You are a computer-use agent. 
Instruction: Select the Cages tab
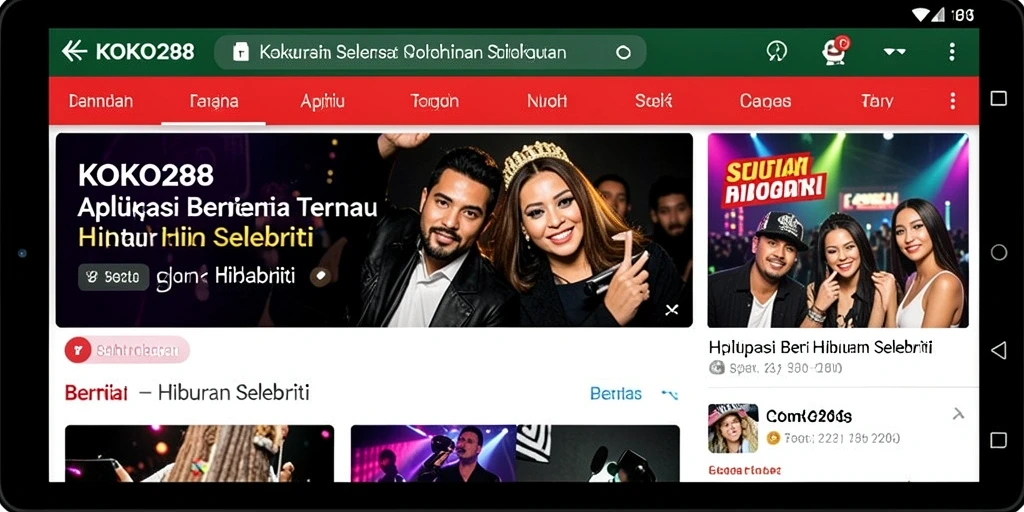tap(765, 101)
